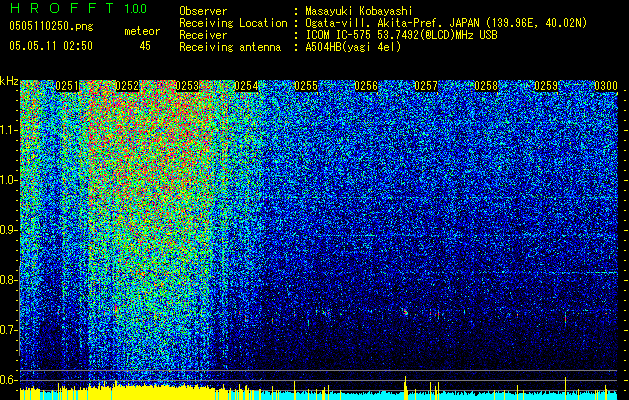Screen dimensions: 629x400
Task: Click the 0252 time marker
Action: 127,86
